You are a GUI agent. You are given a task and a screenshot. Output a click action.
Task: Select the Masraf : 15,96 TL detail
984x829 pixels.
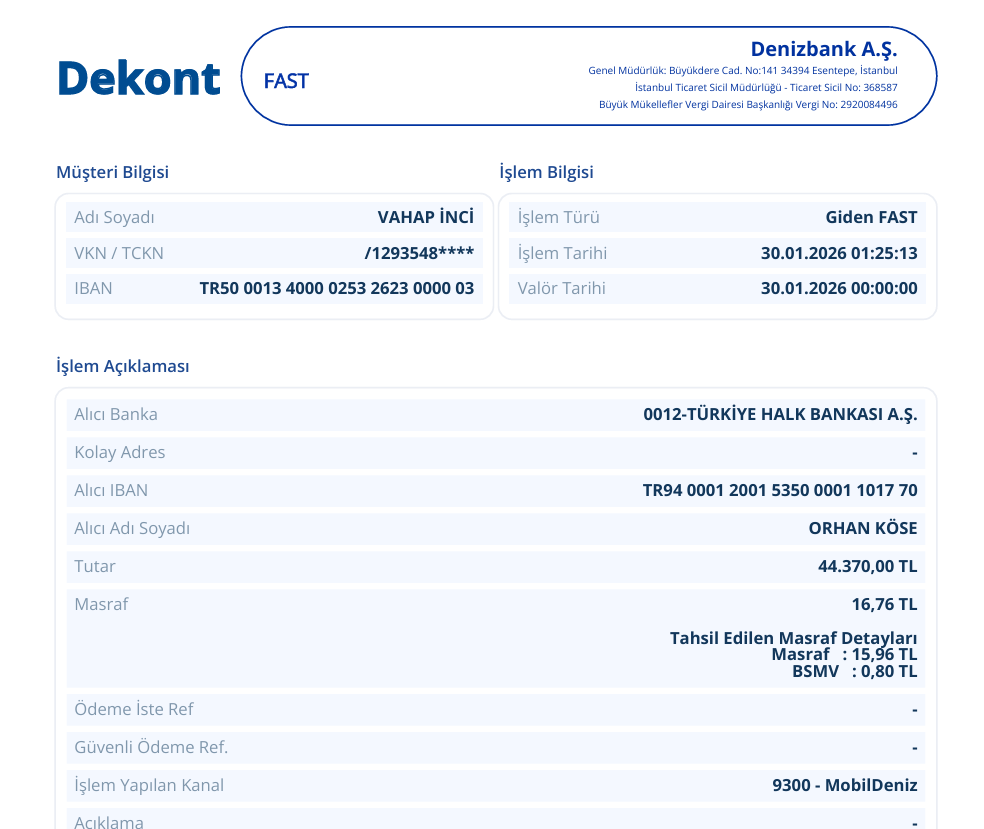(844, 655)
